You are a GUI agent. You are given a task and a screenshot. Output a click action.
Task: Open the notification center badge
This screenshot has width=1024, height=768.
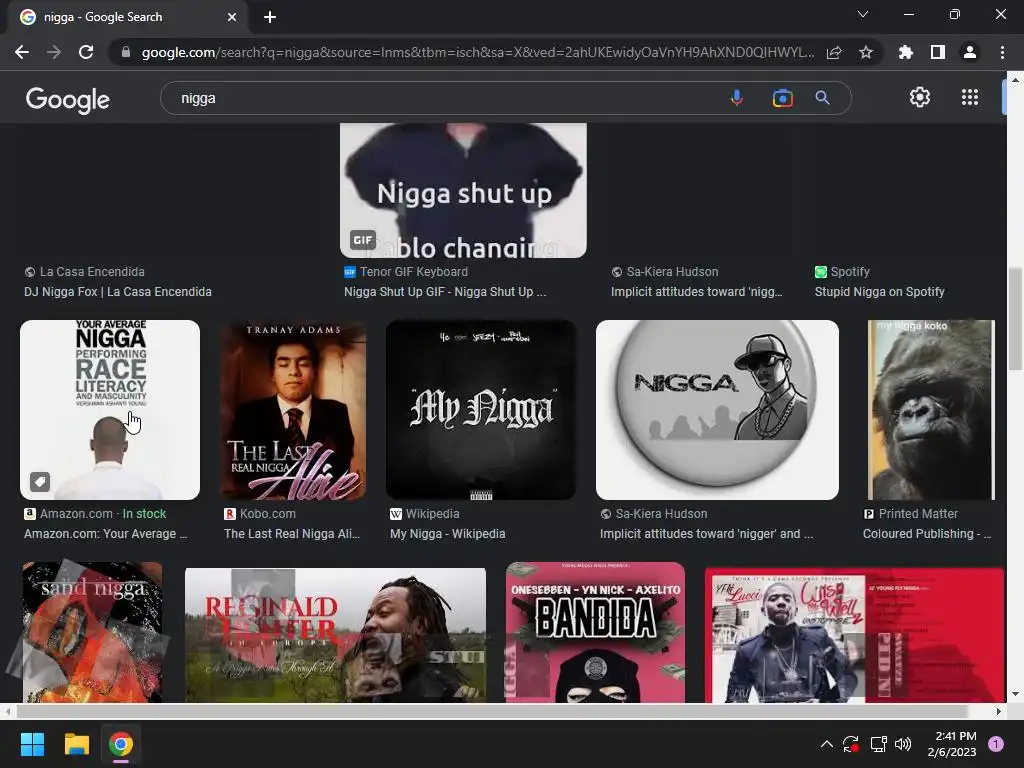(996, 744)
